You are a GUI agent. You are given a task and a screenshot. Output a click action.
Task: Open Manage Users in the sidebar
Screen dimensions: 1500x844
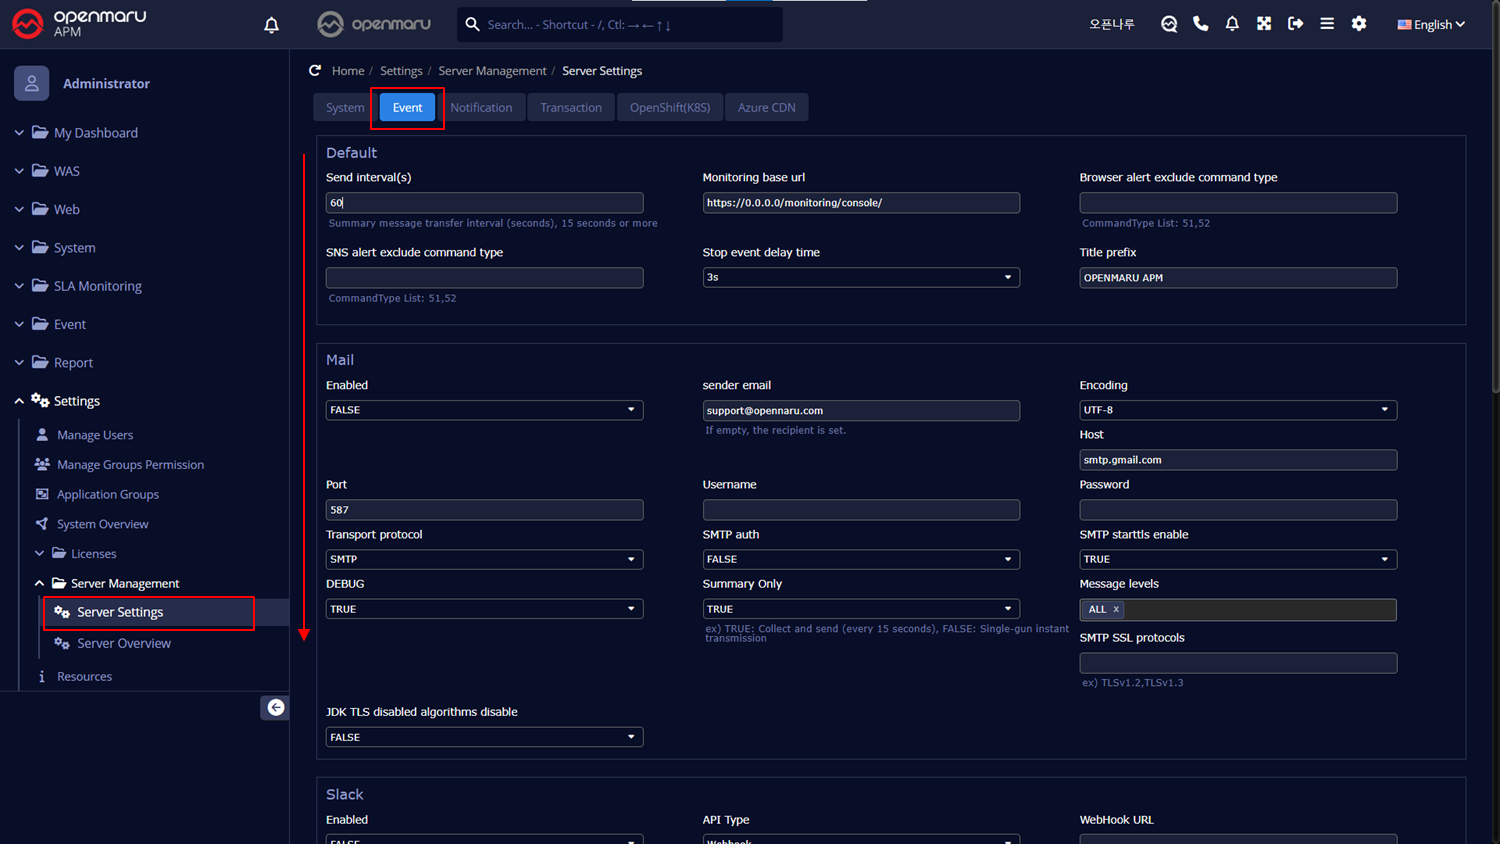(x=95, y=435)
